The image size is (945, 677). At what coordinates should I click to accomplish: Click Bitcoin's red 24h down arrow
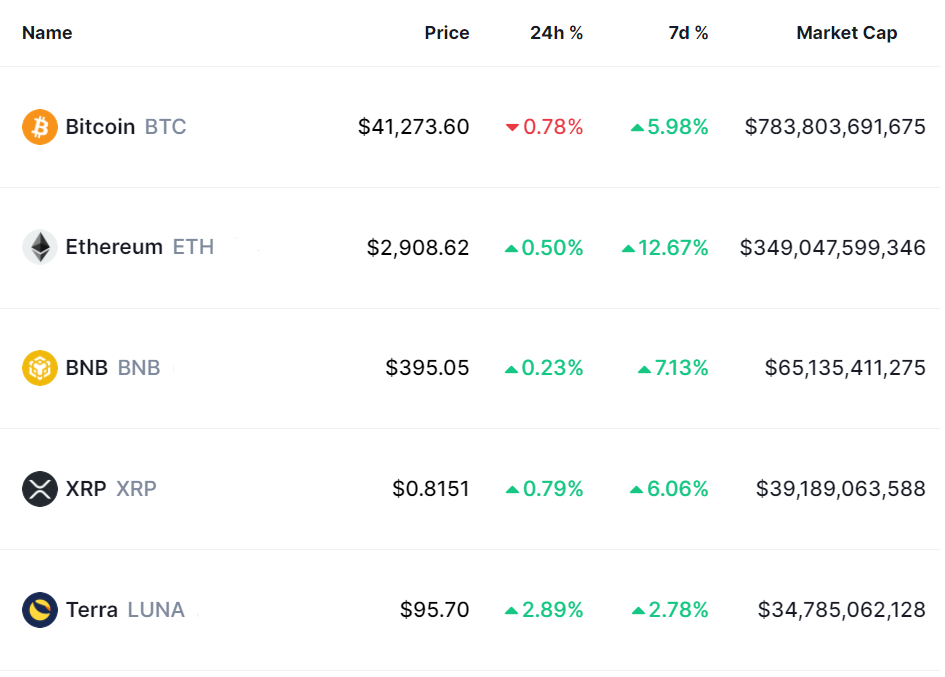[x=512, y=127]
